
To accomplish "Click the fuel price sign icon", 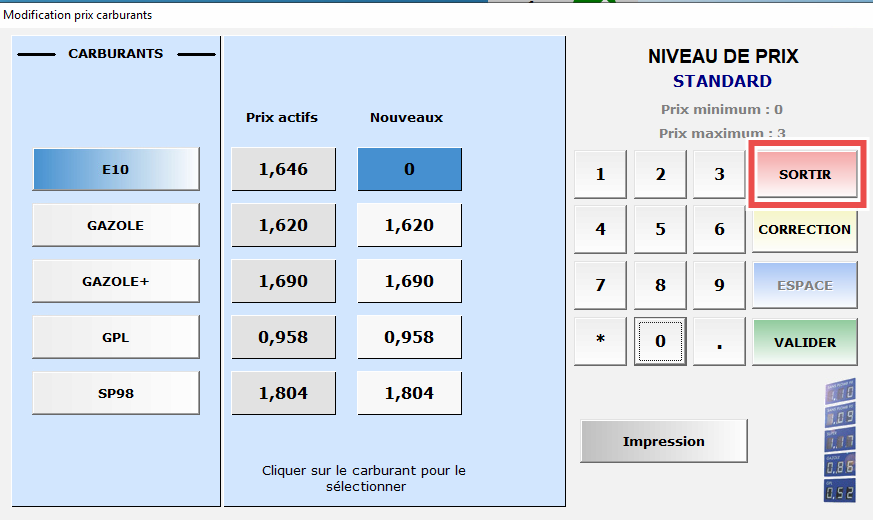I will pos(839,440).
